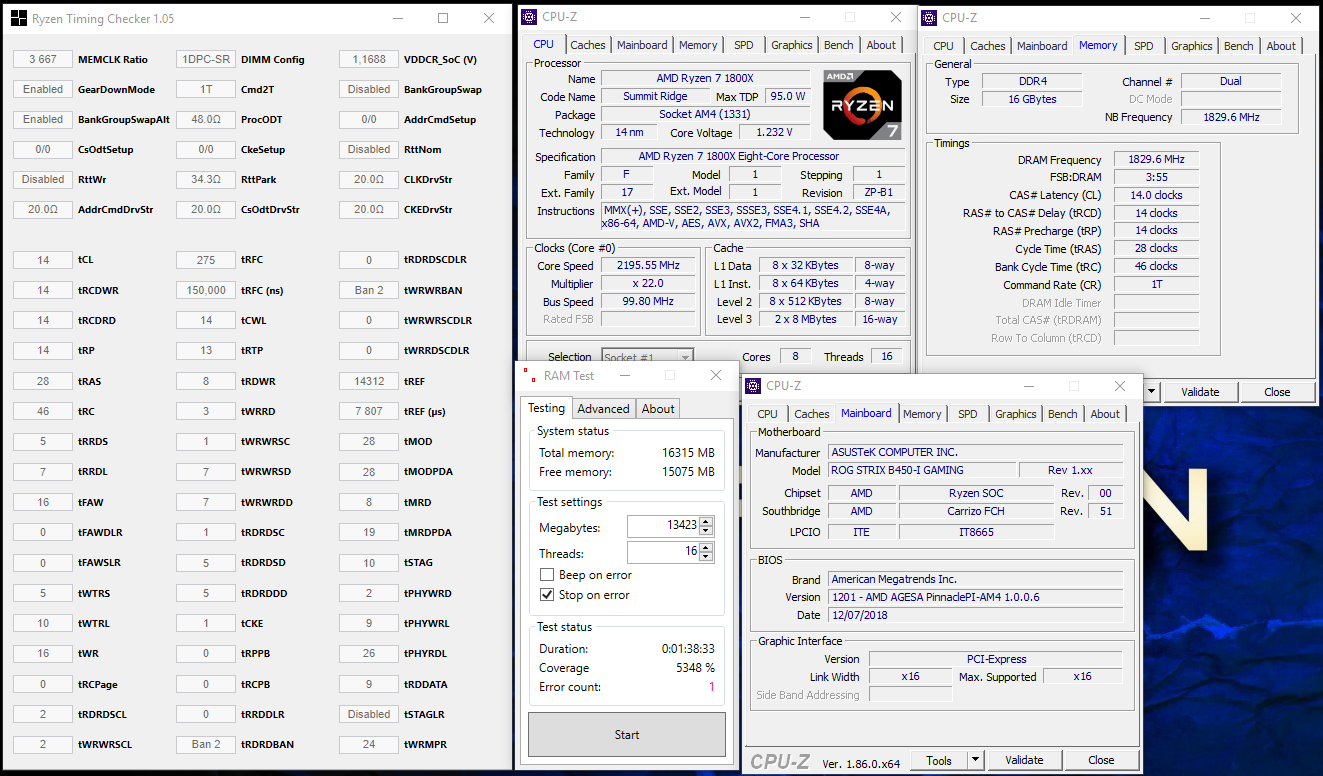Click the RAM Test title bar icon

coord(529,375)
